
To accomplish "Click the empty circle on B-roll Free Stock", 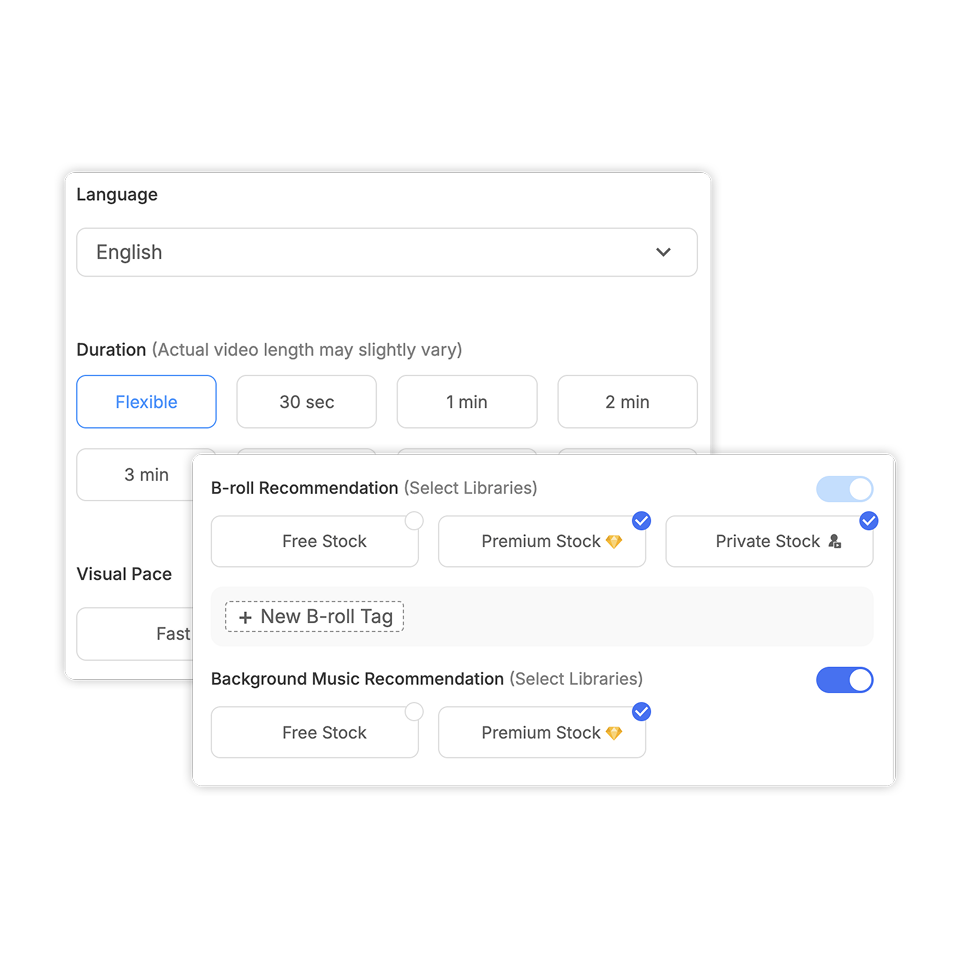I will pyautogui.click(x=413, y=520).
